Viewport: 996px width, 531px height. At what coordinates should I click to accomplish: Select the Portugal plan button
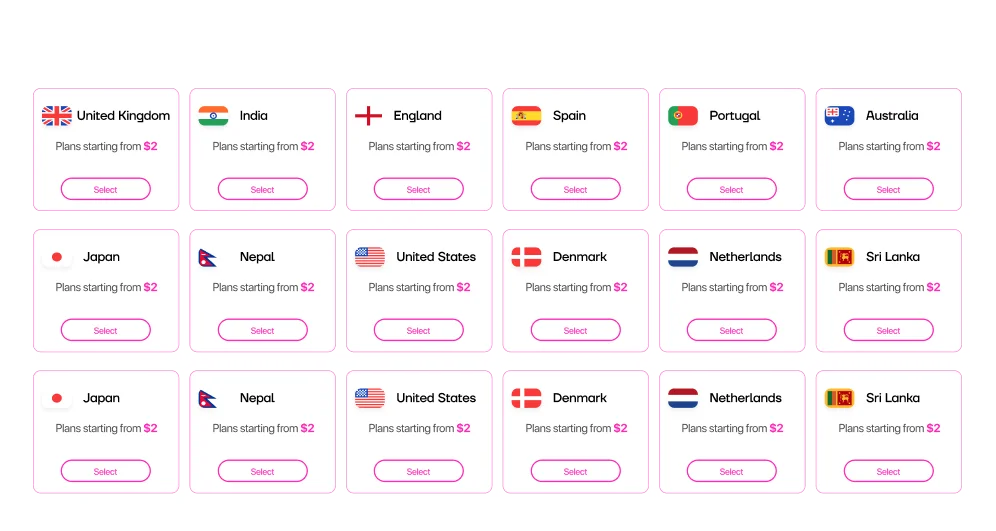[732, 189]
